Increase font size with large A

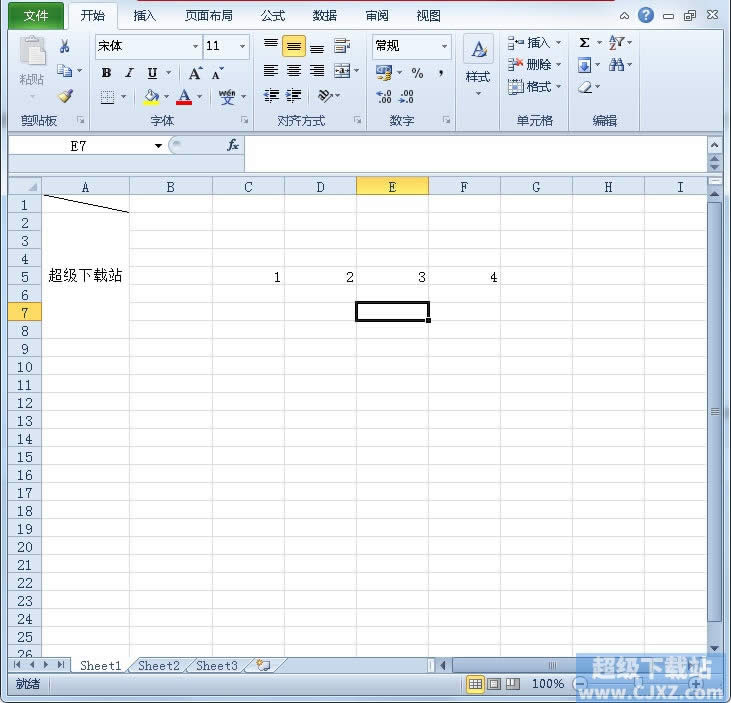click(x=195, y=73)
